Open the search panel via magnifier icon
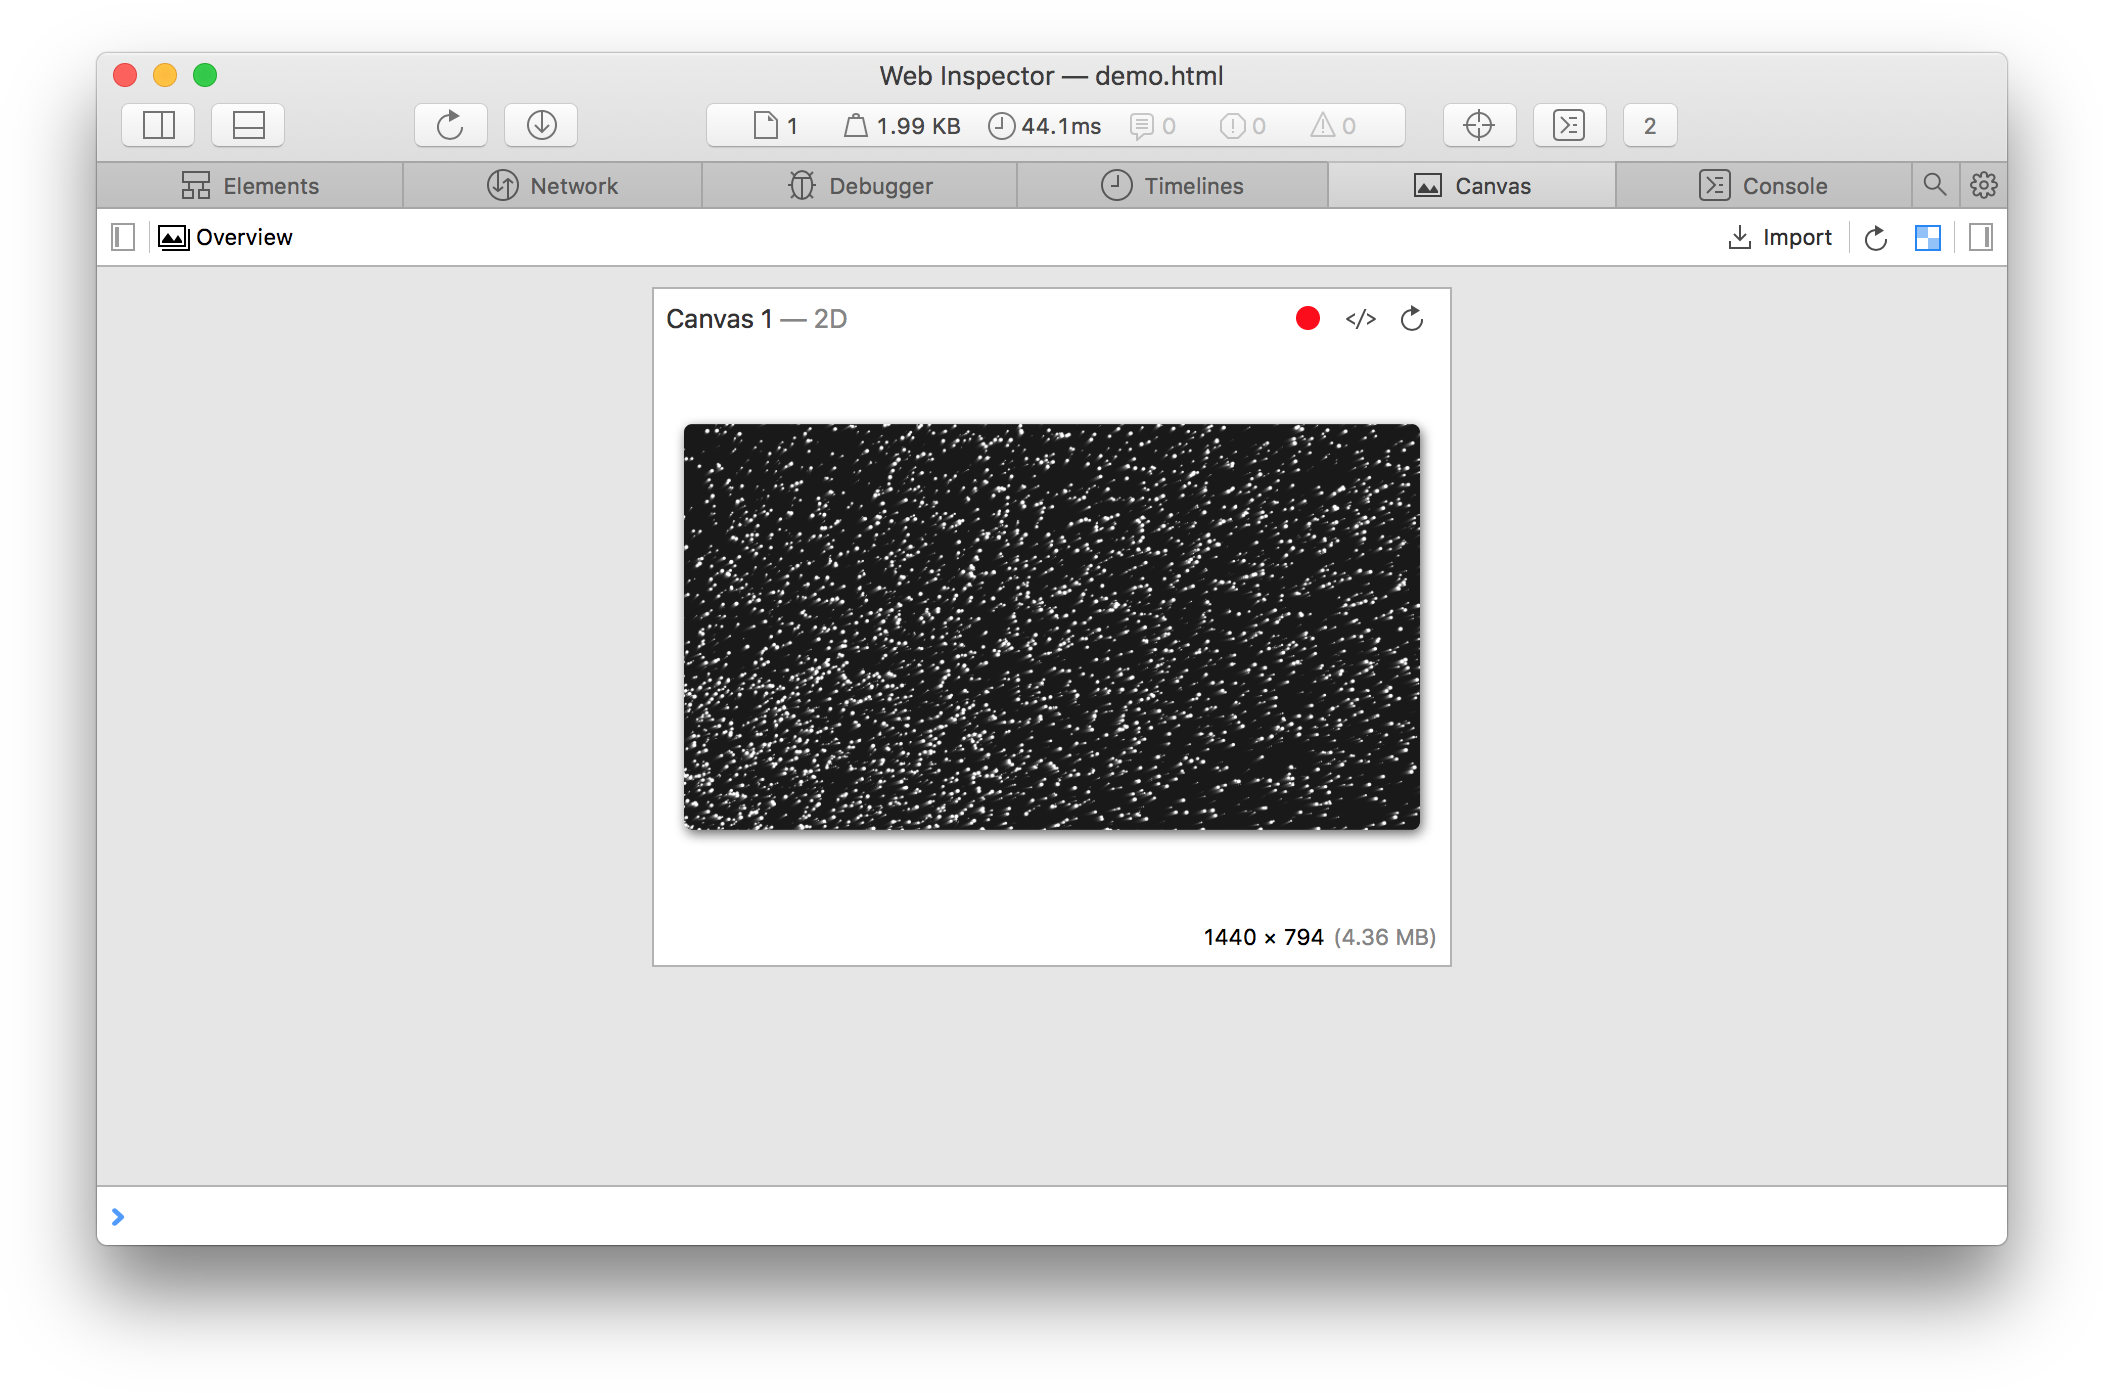Viewport: 2103px width, 1393px height. coord(1936,185)
